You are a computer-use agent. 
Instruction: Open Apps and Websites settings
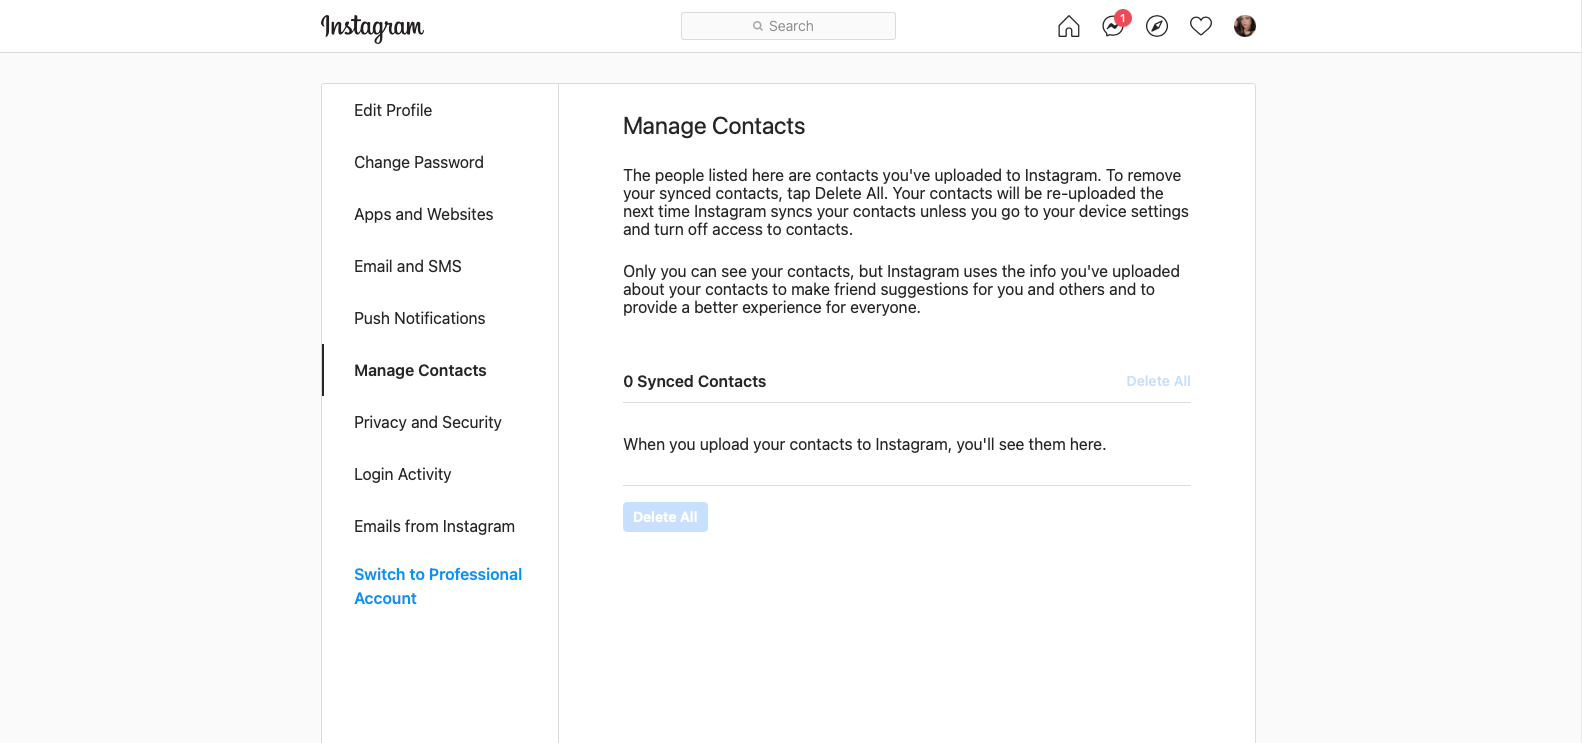440,214
